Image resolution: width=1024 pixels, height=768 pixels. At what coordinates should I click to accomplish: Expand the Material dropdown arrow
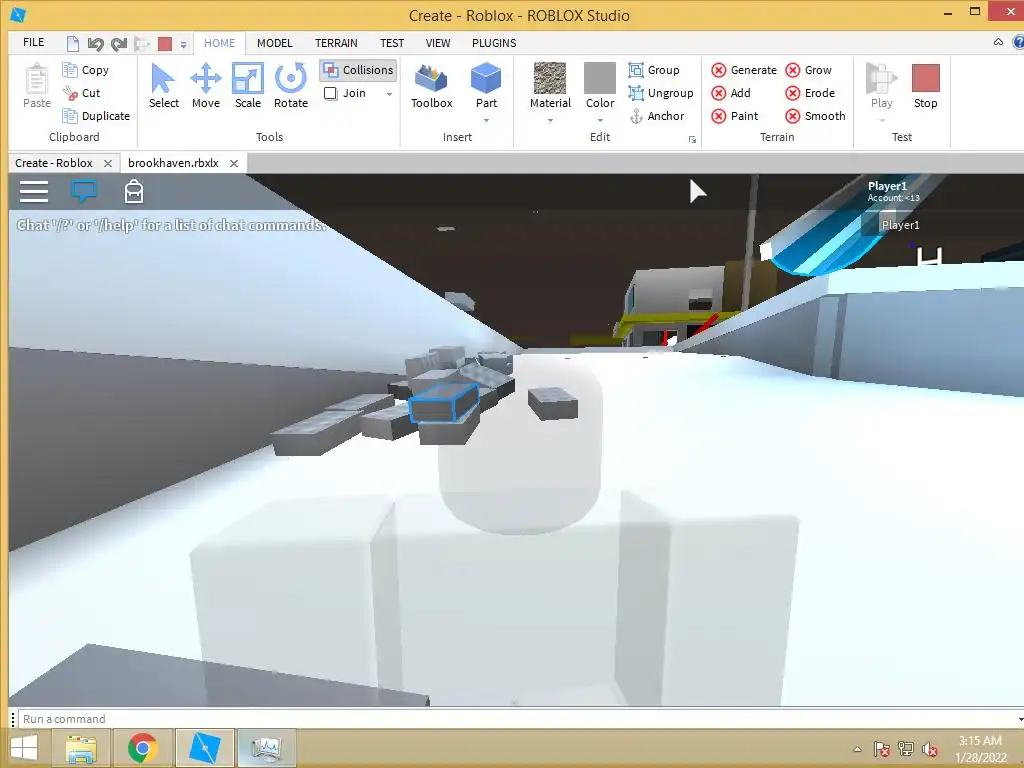pos(550,121)
